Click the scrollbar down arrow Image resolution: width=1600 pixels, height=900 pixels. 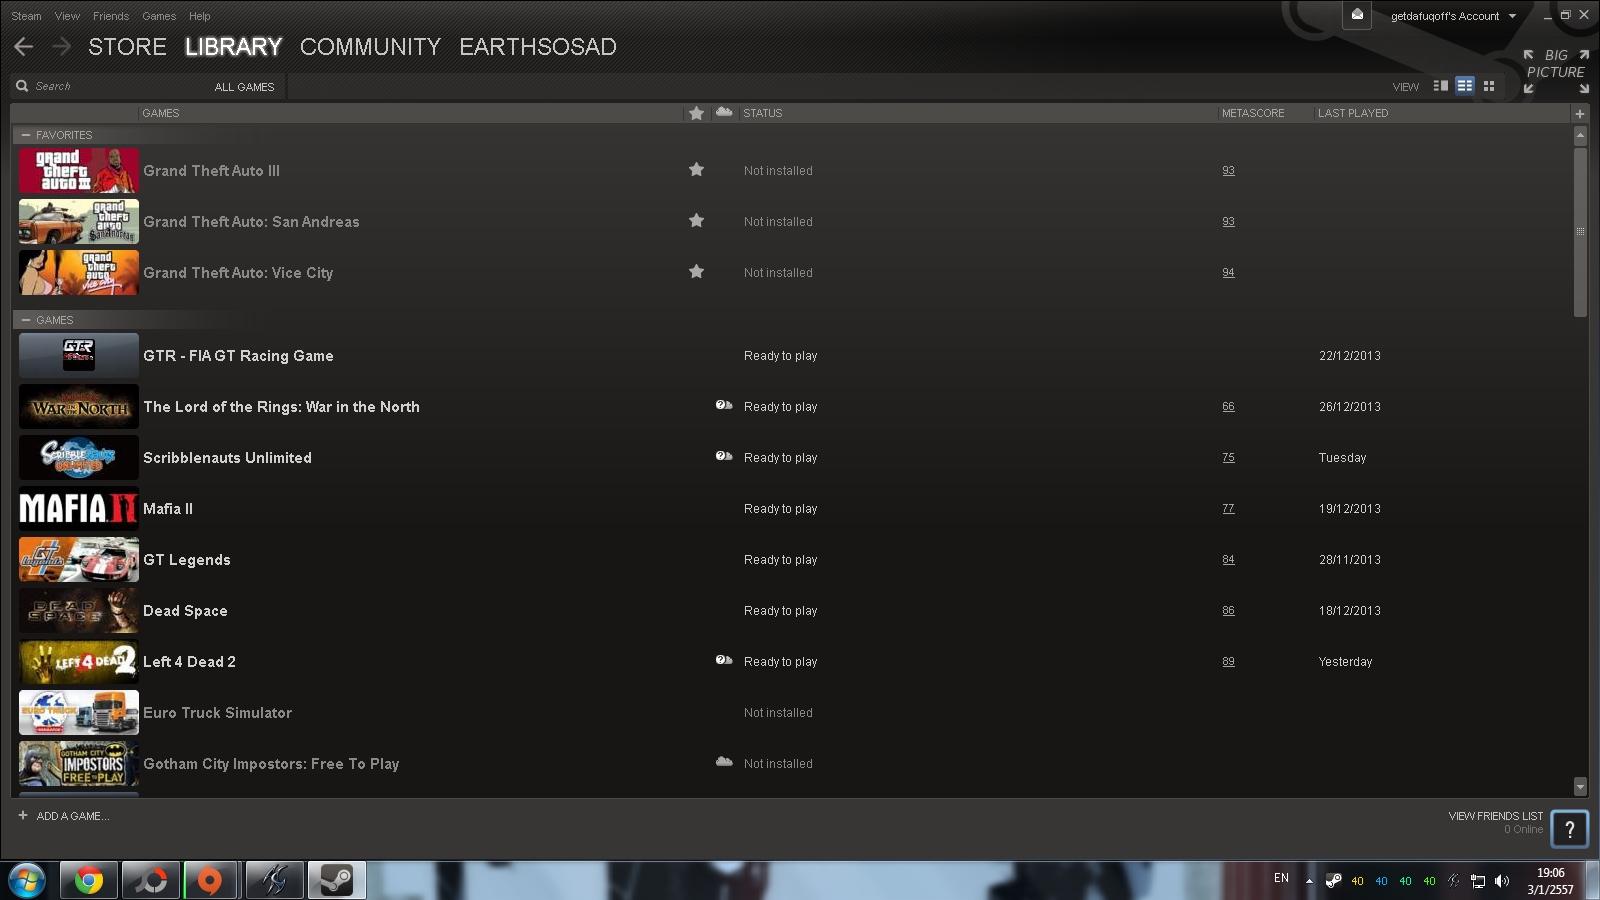(1580, 787)
